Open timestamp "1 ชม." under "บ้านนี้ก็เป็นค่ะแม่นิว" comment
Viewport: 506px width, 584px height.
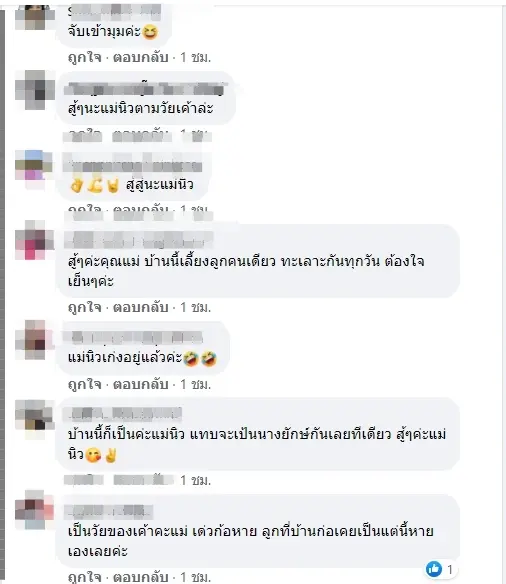(x=195, y=480)
